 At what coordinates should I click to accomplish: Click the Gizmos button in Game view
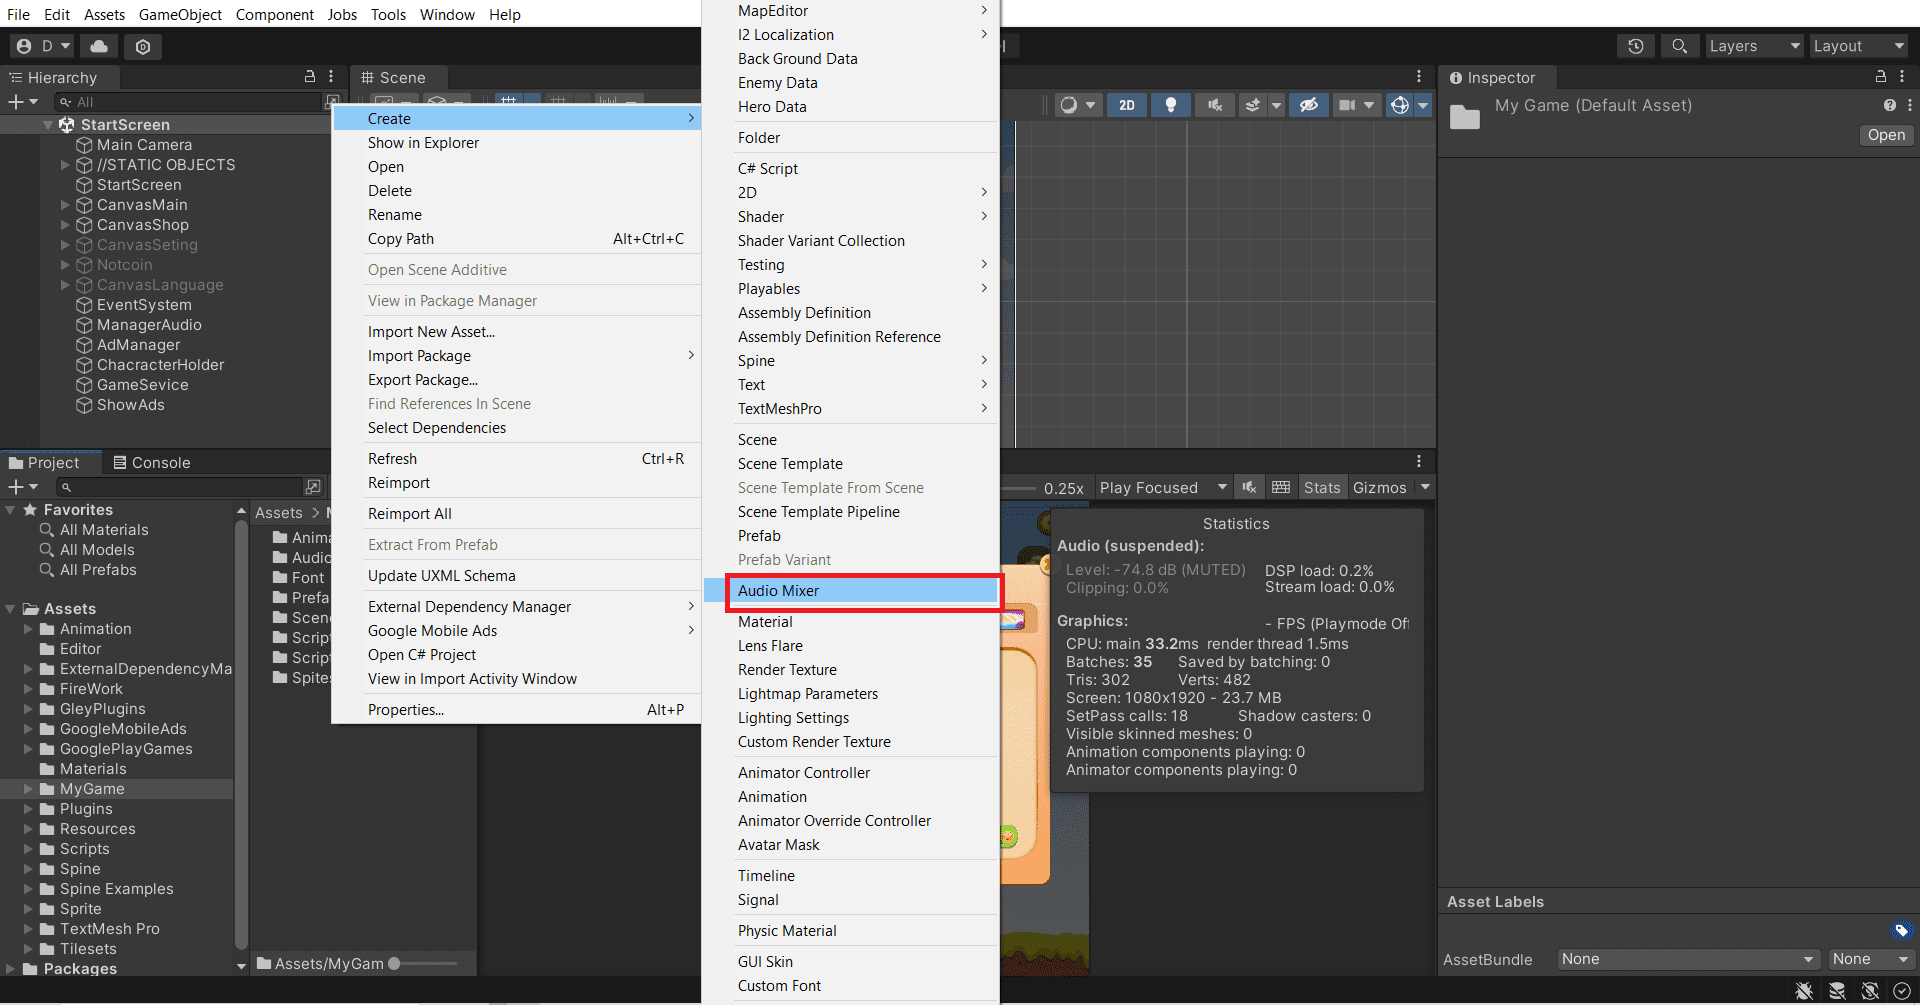point(1379,487)
